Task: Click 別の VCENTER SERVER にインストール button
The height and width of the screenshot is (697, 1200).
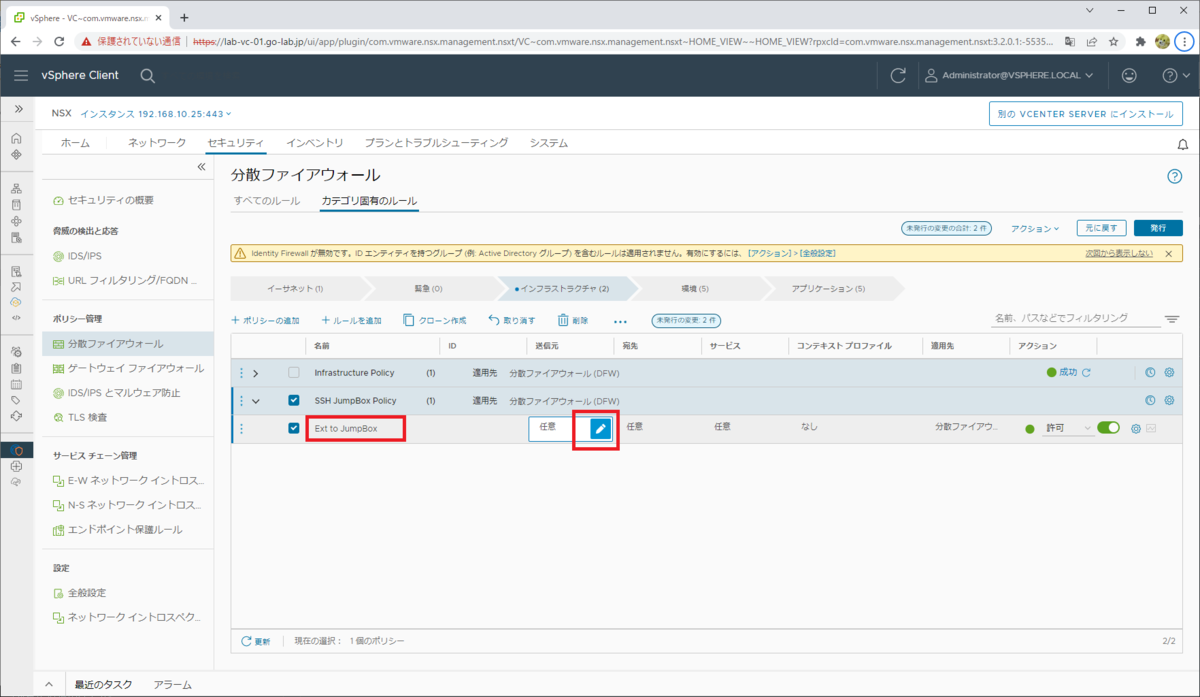Action: point(1086,114)
